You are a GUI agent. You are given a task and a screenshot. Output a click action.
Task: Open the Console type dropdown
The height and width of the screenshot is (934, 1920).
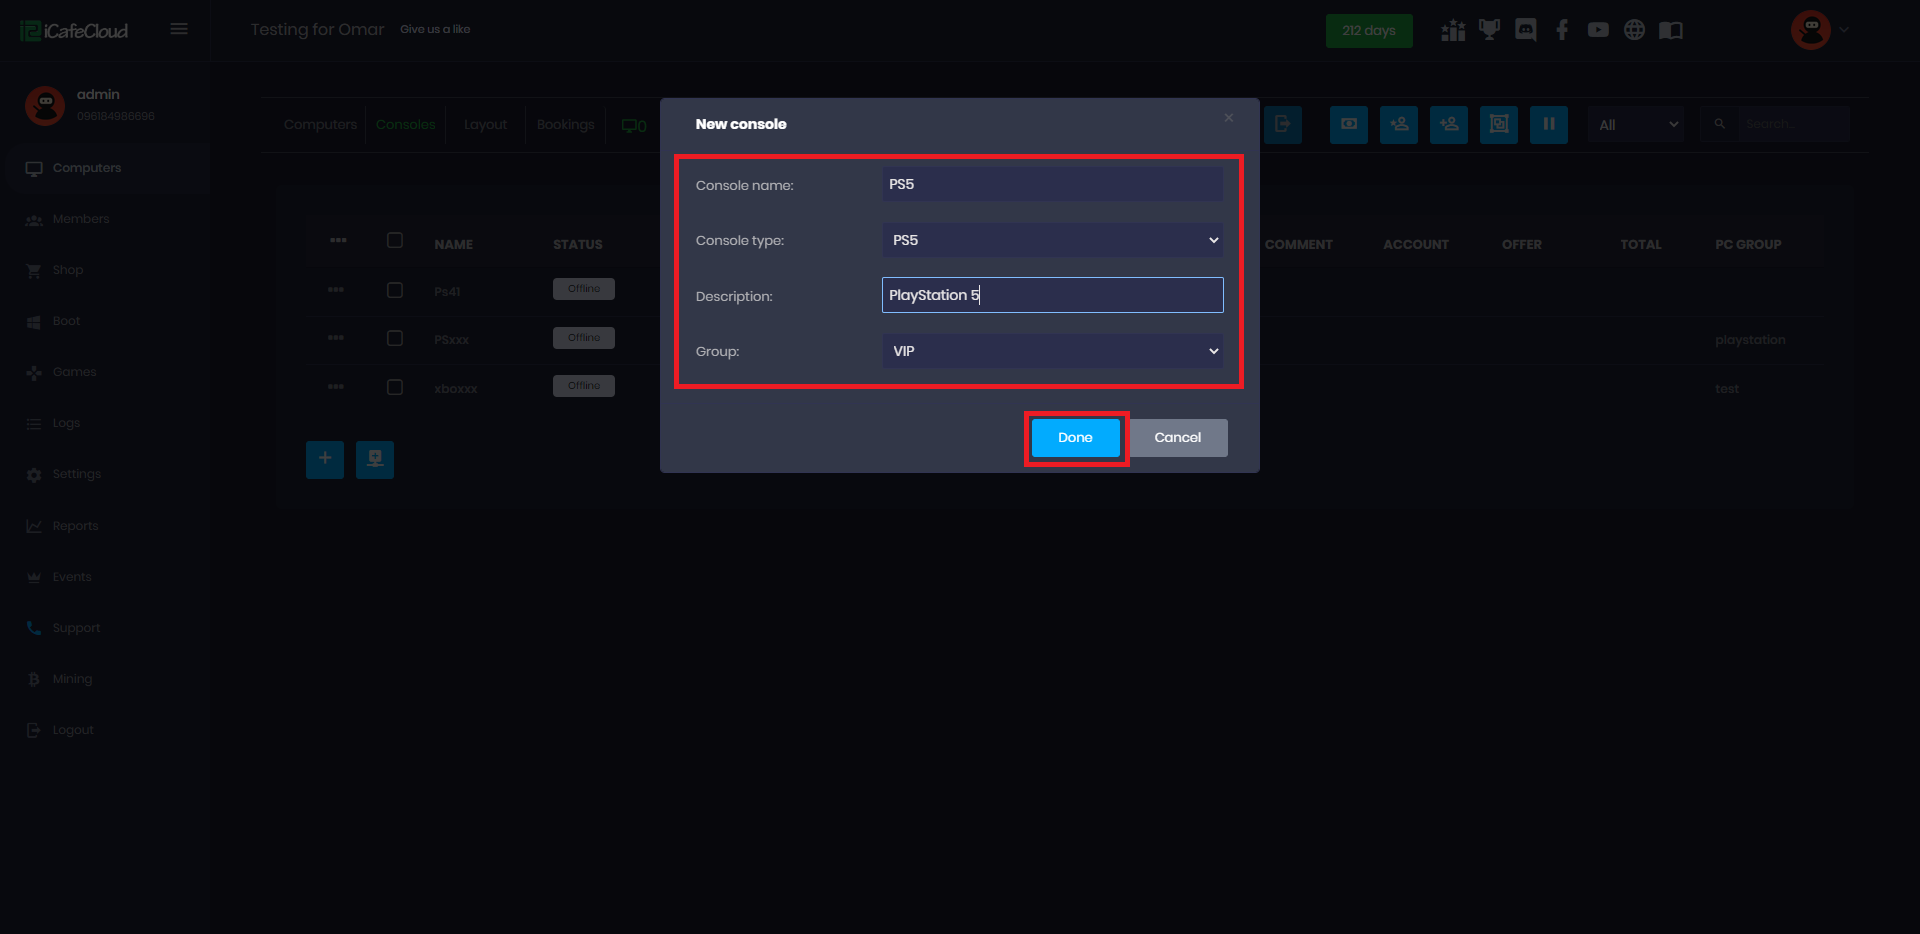point(1052,240)
